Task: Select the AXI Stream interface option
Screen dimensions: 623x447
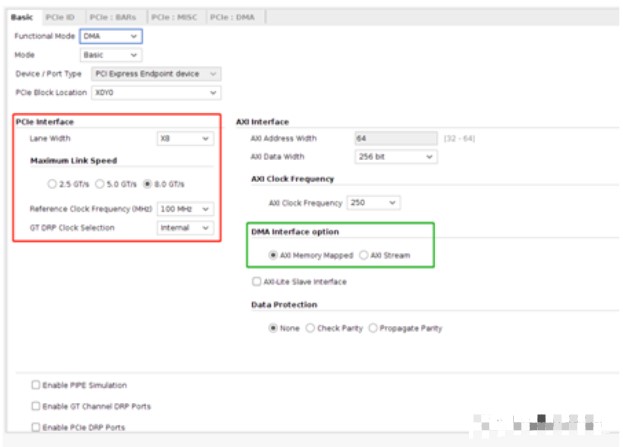Action: 364,256
